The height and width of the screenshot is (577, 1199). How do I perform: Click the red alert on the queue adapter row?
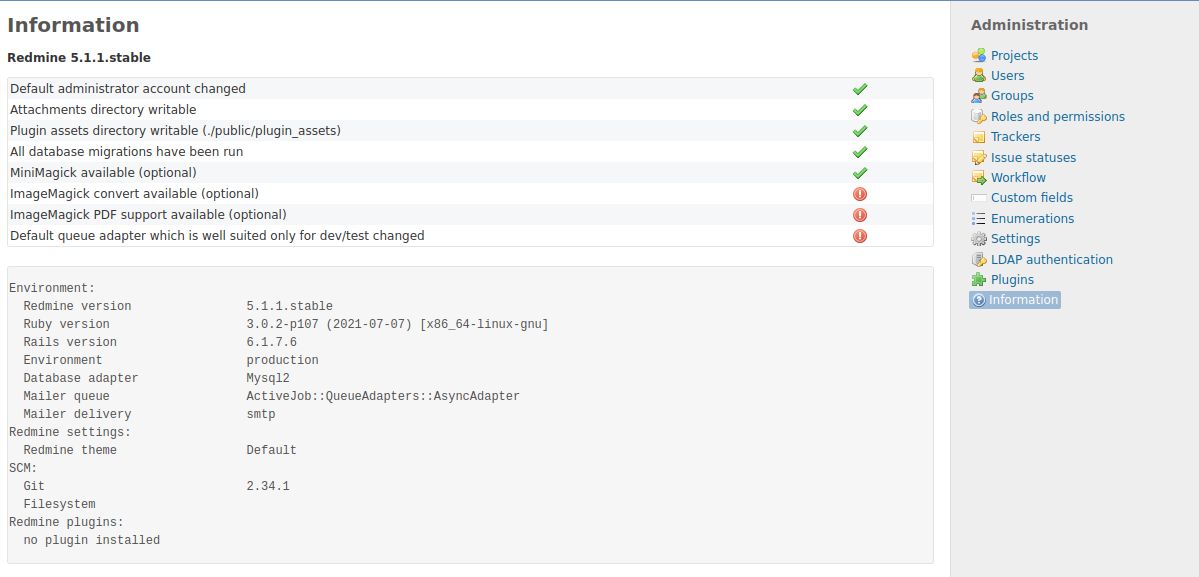pos(860,236)
